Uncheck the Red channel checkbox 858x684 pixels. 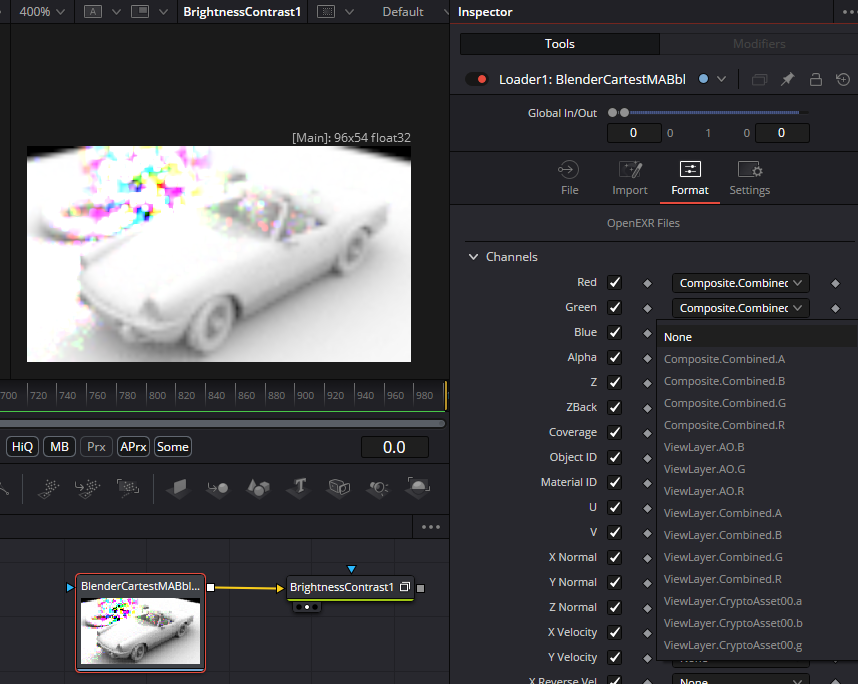point(614,282)
